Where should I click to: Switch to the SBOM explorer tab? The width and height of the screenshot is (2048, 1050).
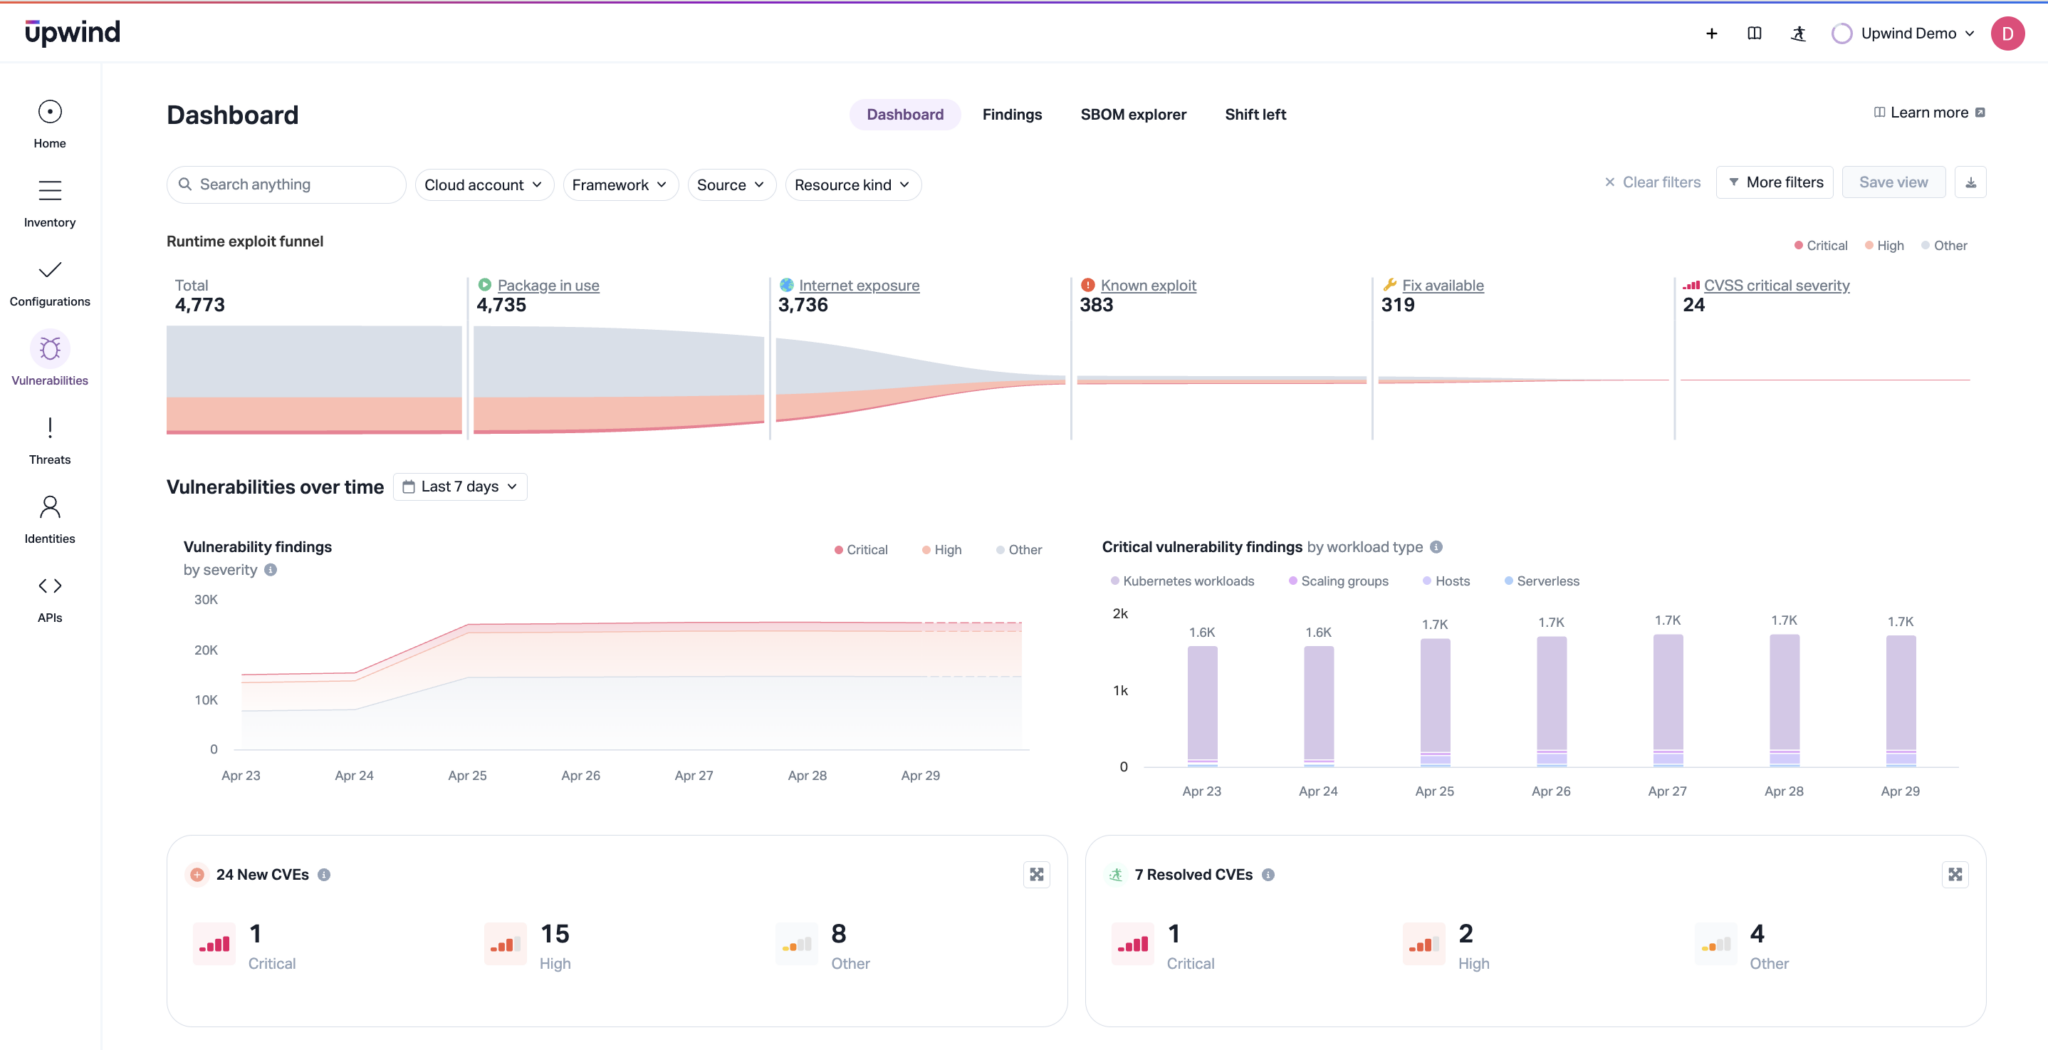click(1133, 115)
